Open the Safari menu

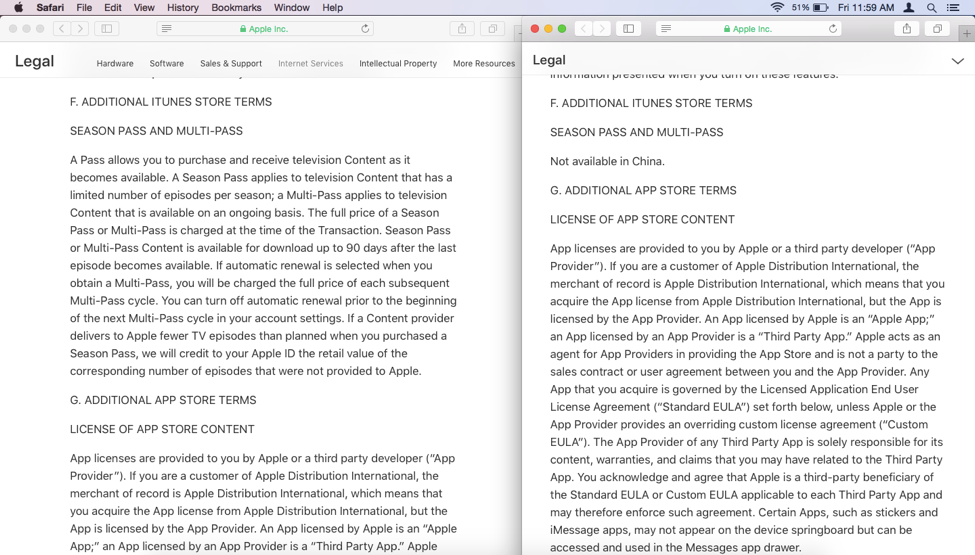coord(50,7)
